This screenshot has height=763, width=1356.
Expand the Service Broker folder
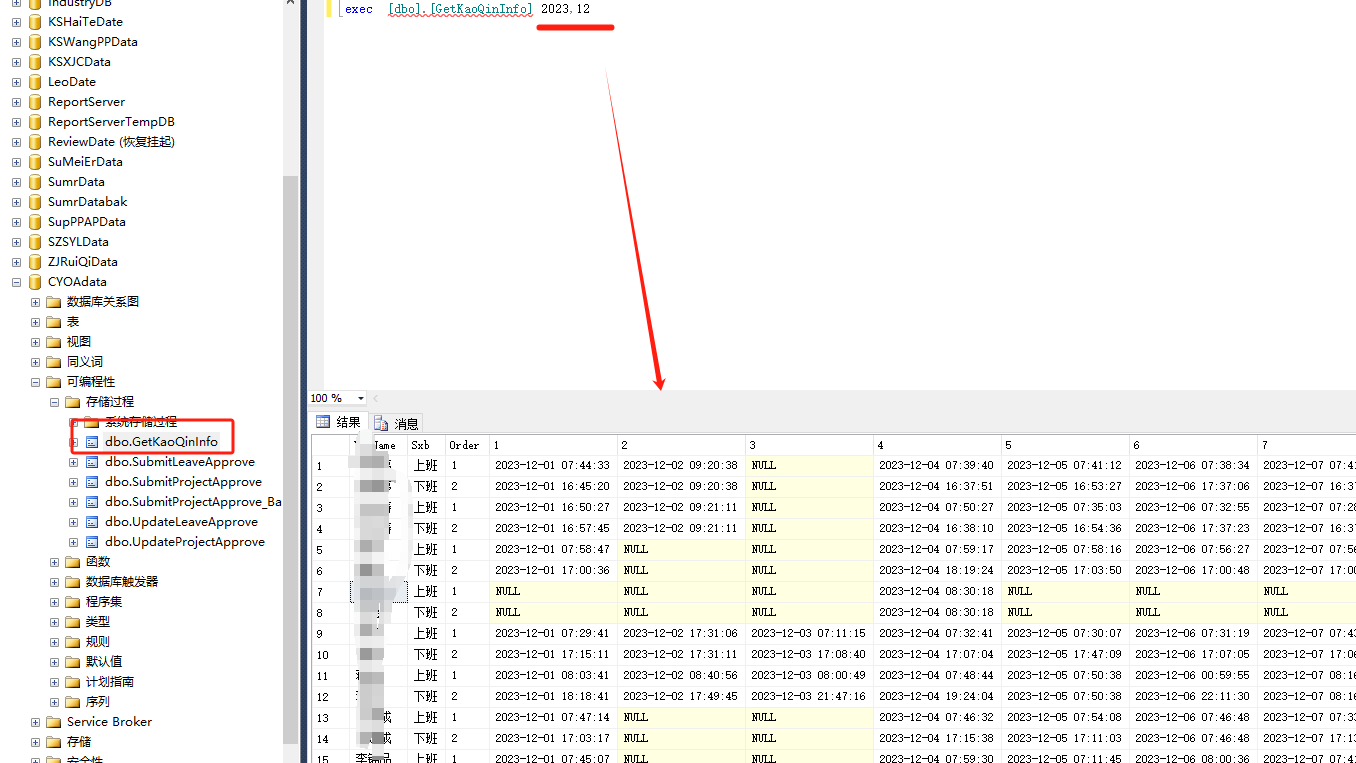(35, 722)
